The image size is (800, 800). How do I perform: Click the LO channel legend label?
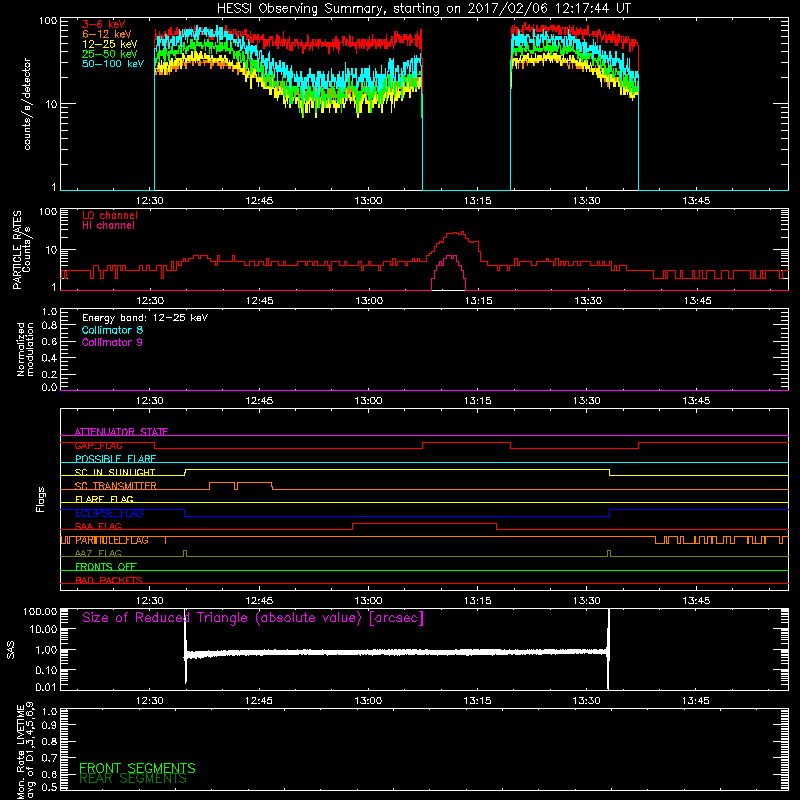[x=110, y=215]
